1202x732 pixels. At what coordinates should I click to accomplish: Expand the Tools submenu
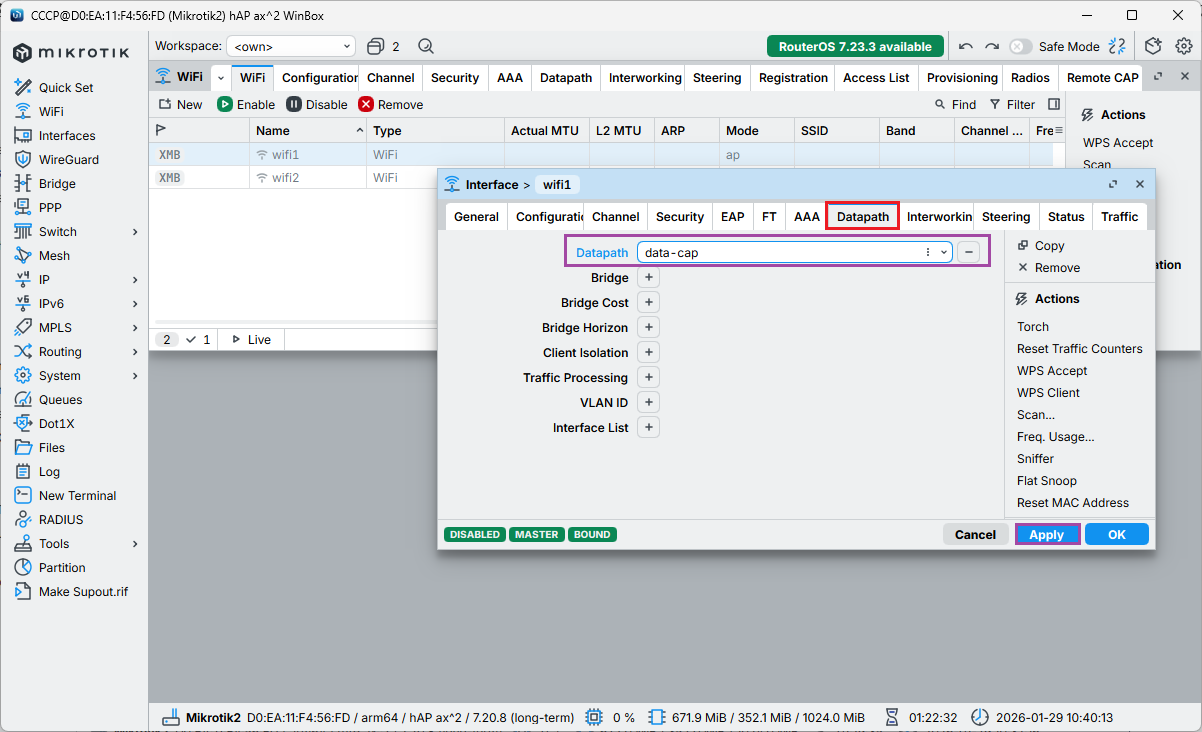pos(135,544)
